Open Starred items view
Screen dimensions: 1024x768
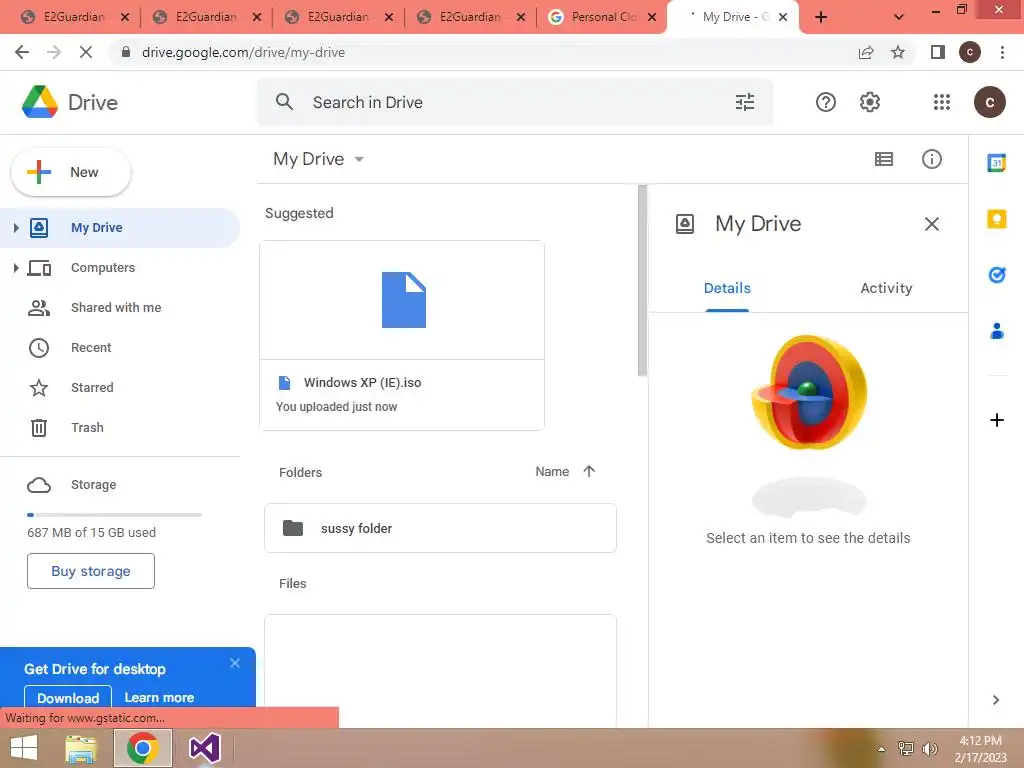(x=92, y=387)
